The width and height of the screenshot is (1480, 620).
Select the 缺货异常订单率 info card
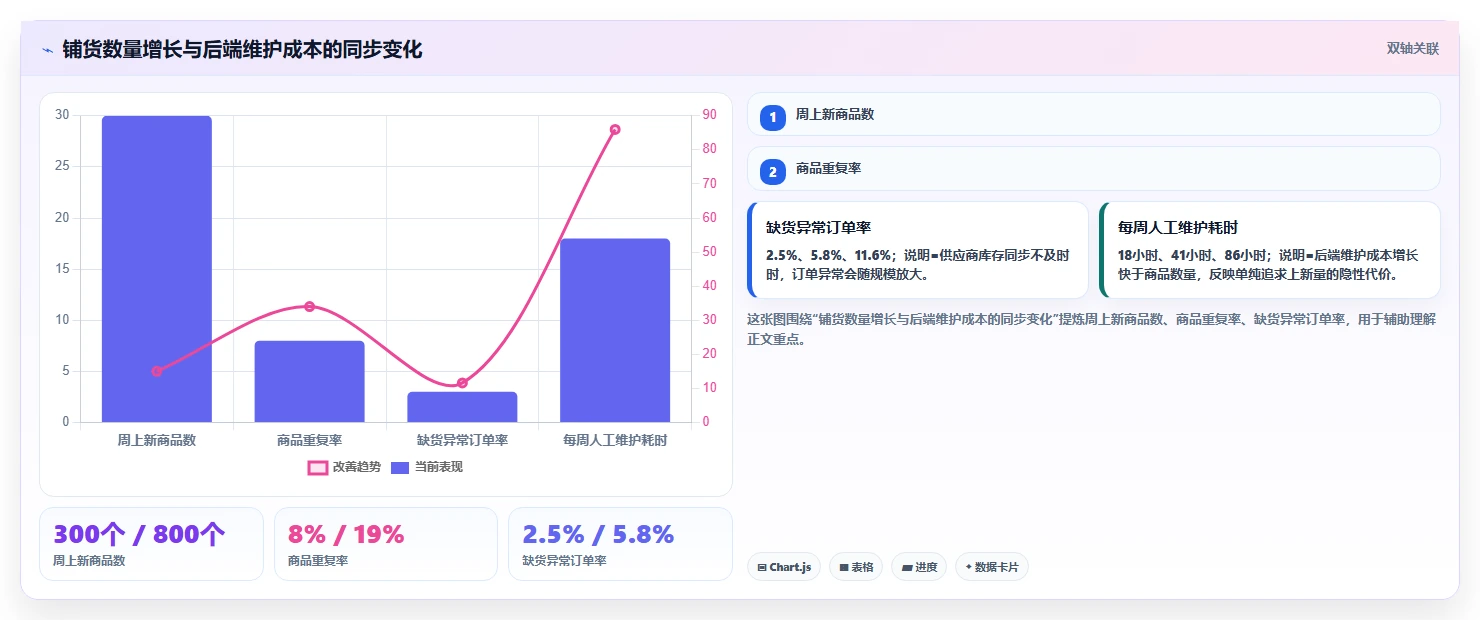[x=918, y=250]
